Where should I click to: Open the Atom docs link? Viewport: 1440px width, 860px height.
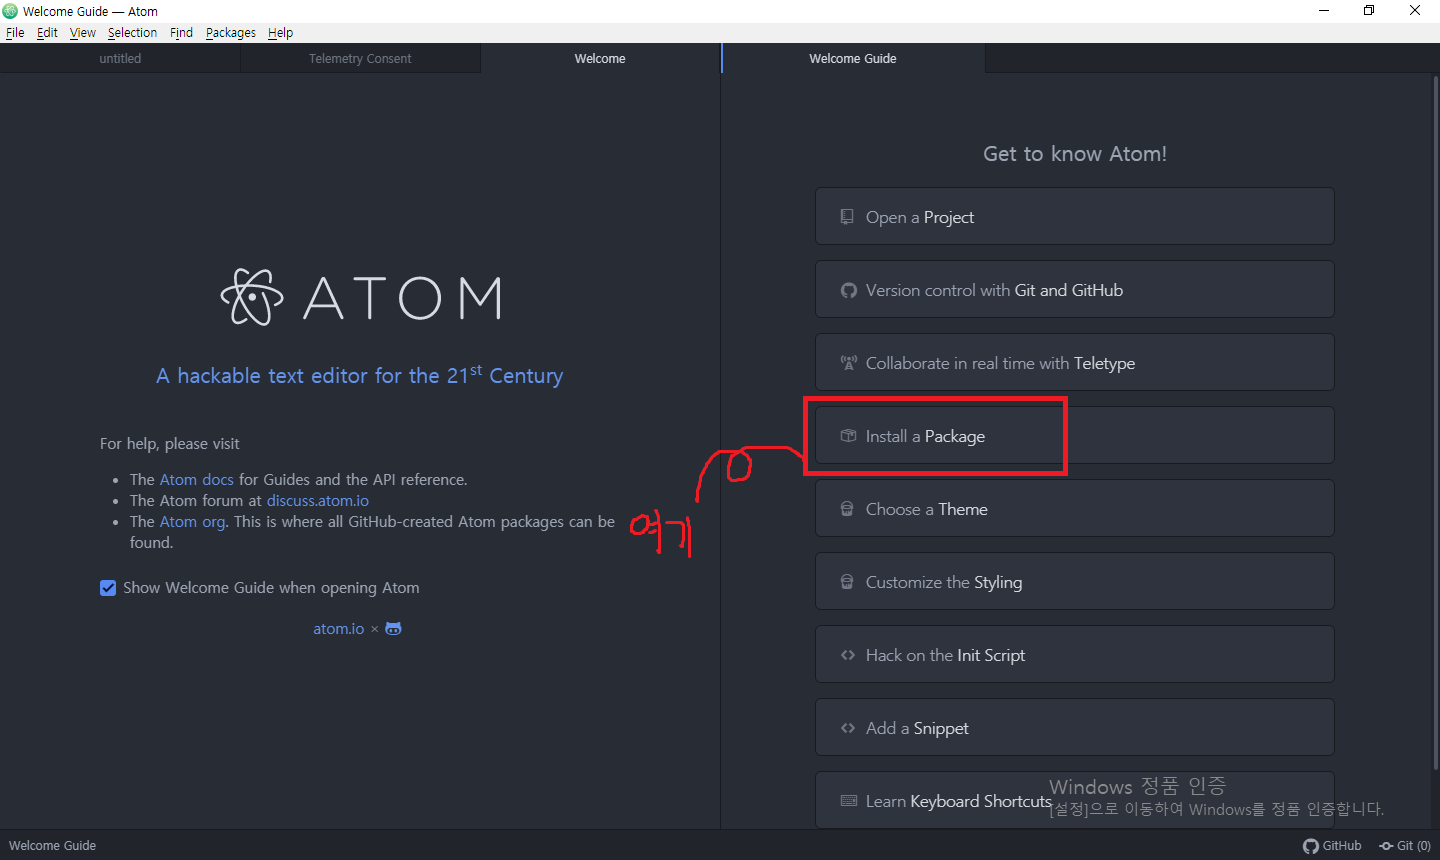[197, 479]
